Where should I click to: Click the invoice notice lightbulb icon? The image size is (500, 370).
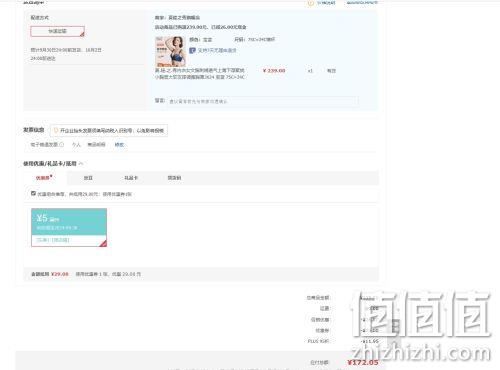(56, 130)
